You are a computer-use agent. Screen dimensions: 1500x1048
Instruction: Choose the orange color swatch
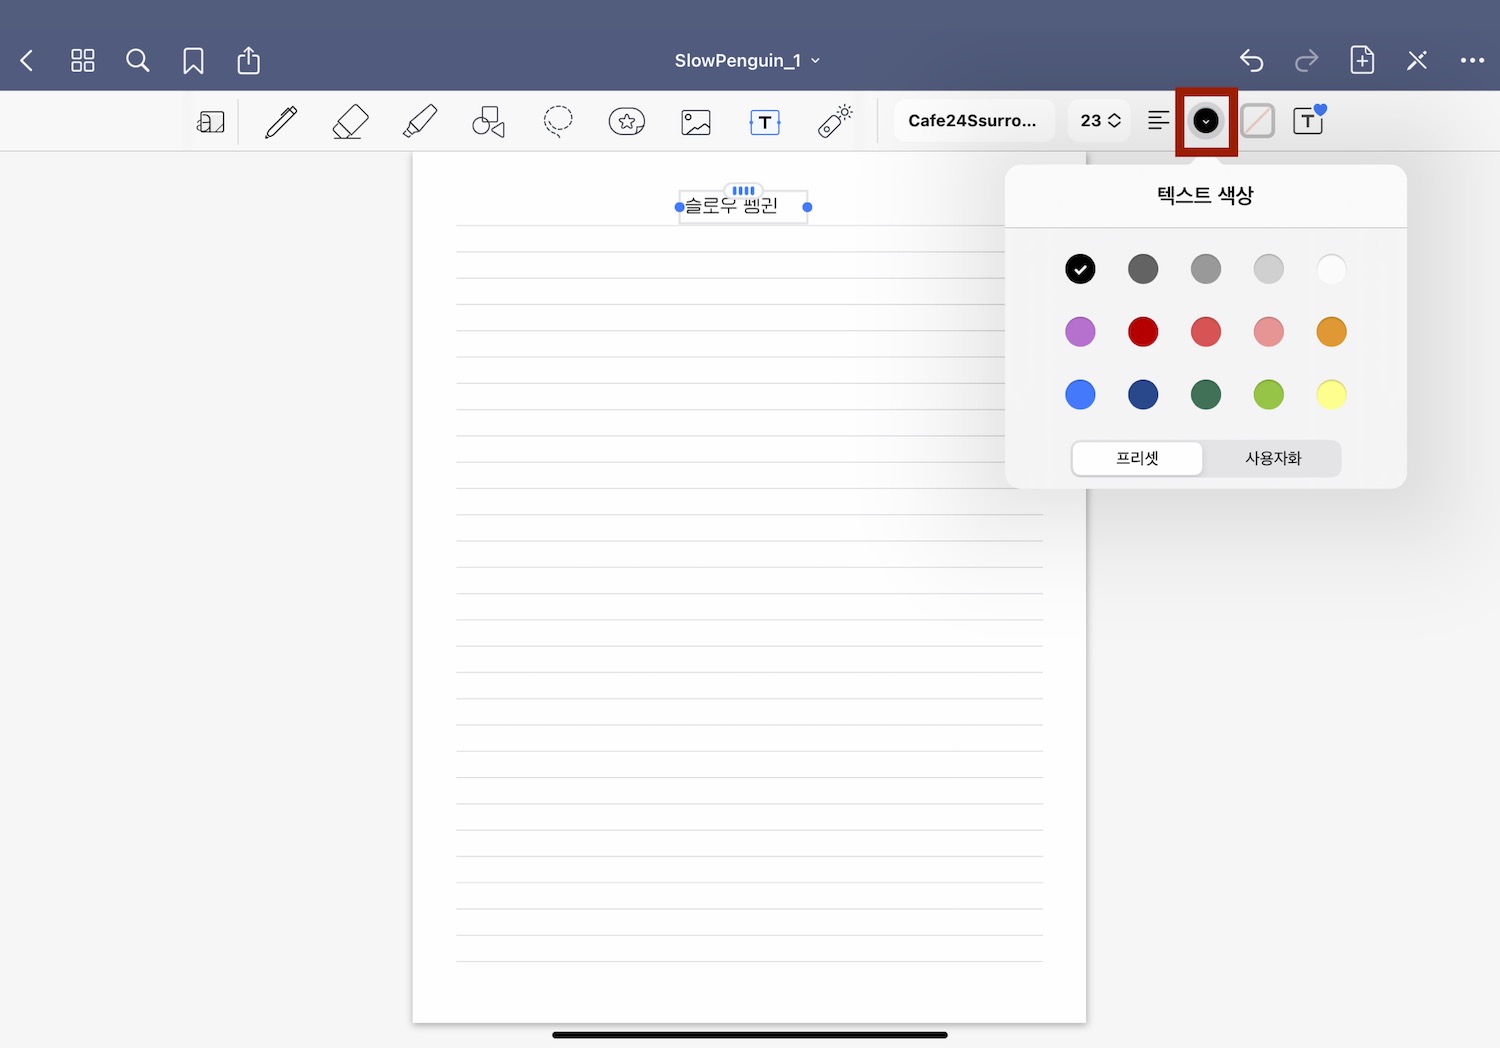pos(1331,332)
